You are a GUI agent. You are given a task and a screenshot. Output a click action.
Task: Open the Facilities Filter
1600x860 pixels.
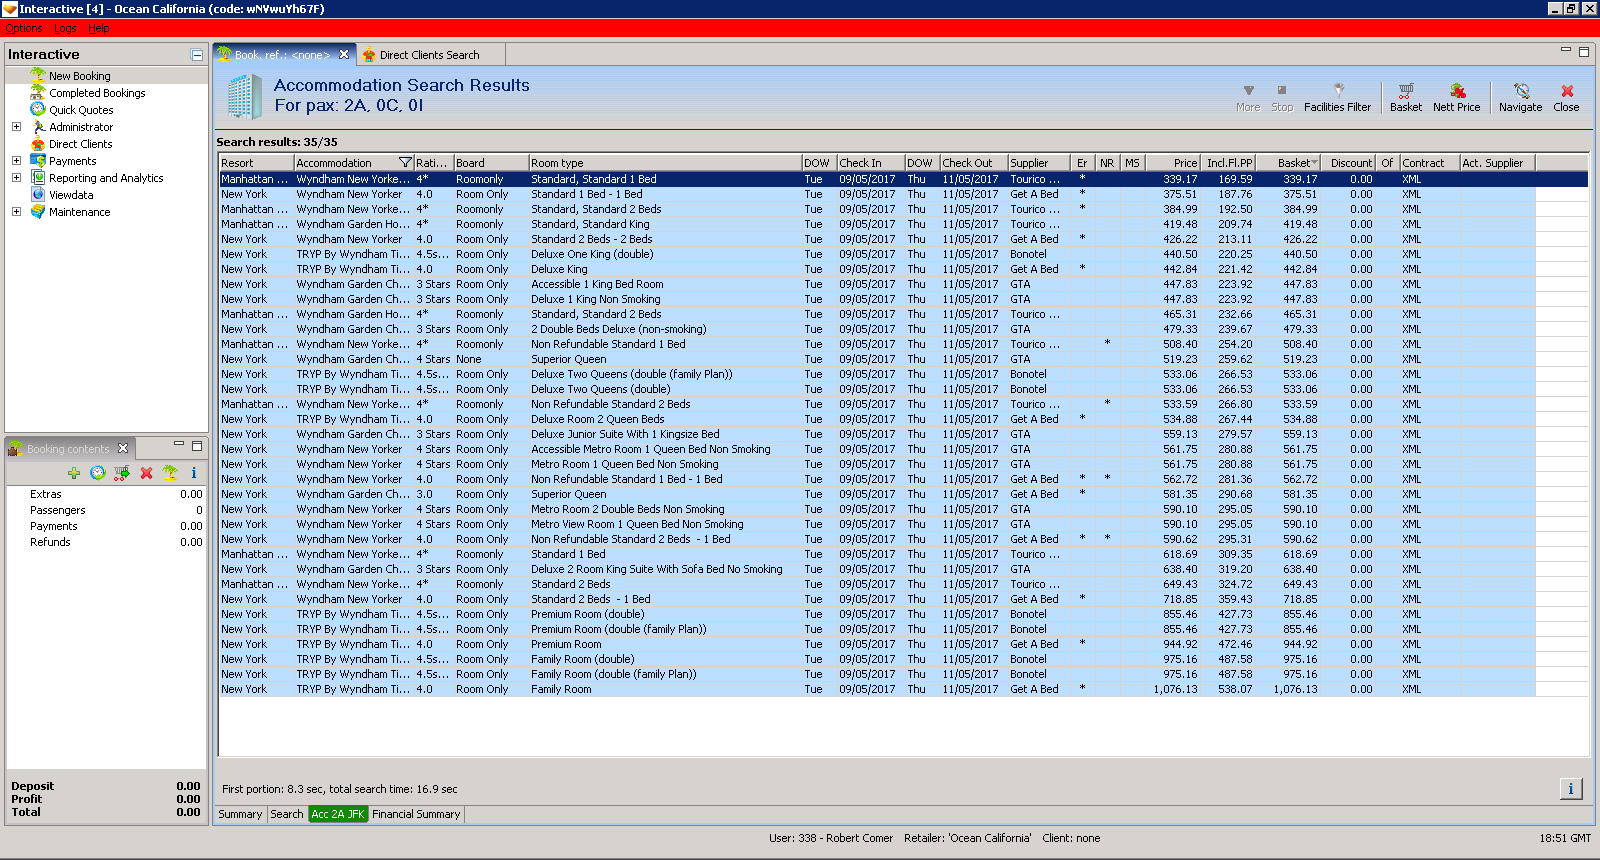tap(1337, 98)
